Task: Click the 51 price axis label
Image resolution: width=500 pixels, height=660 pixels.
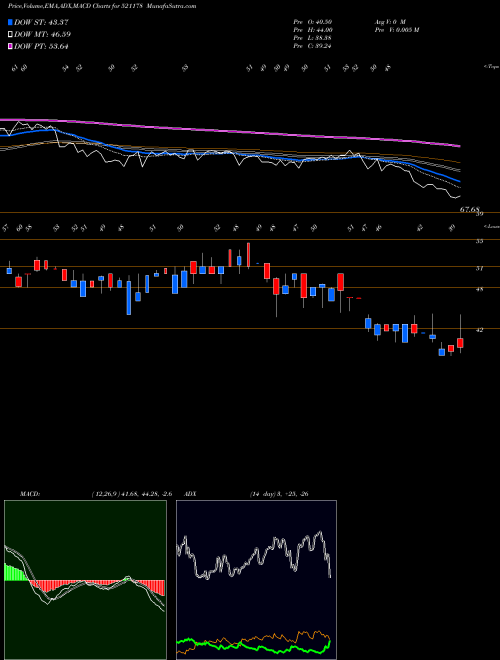Action: coord(479,268)
